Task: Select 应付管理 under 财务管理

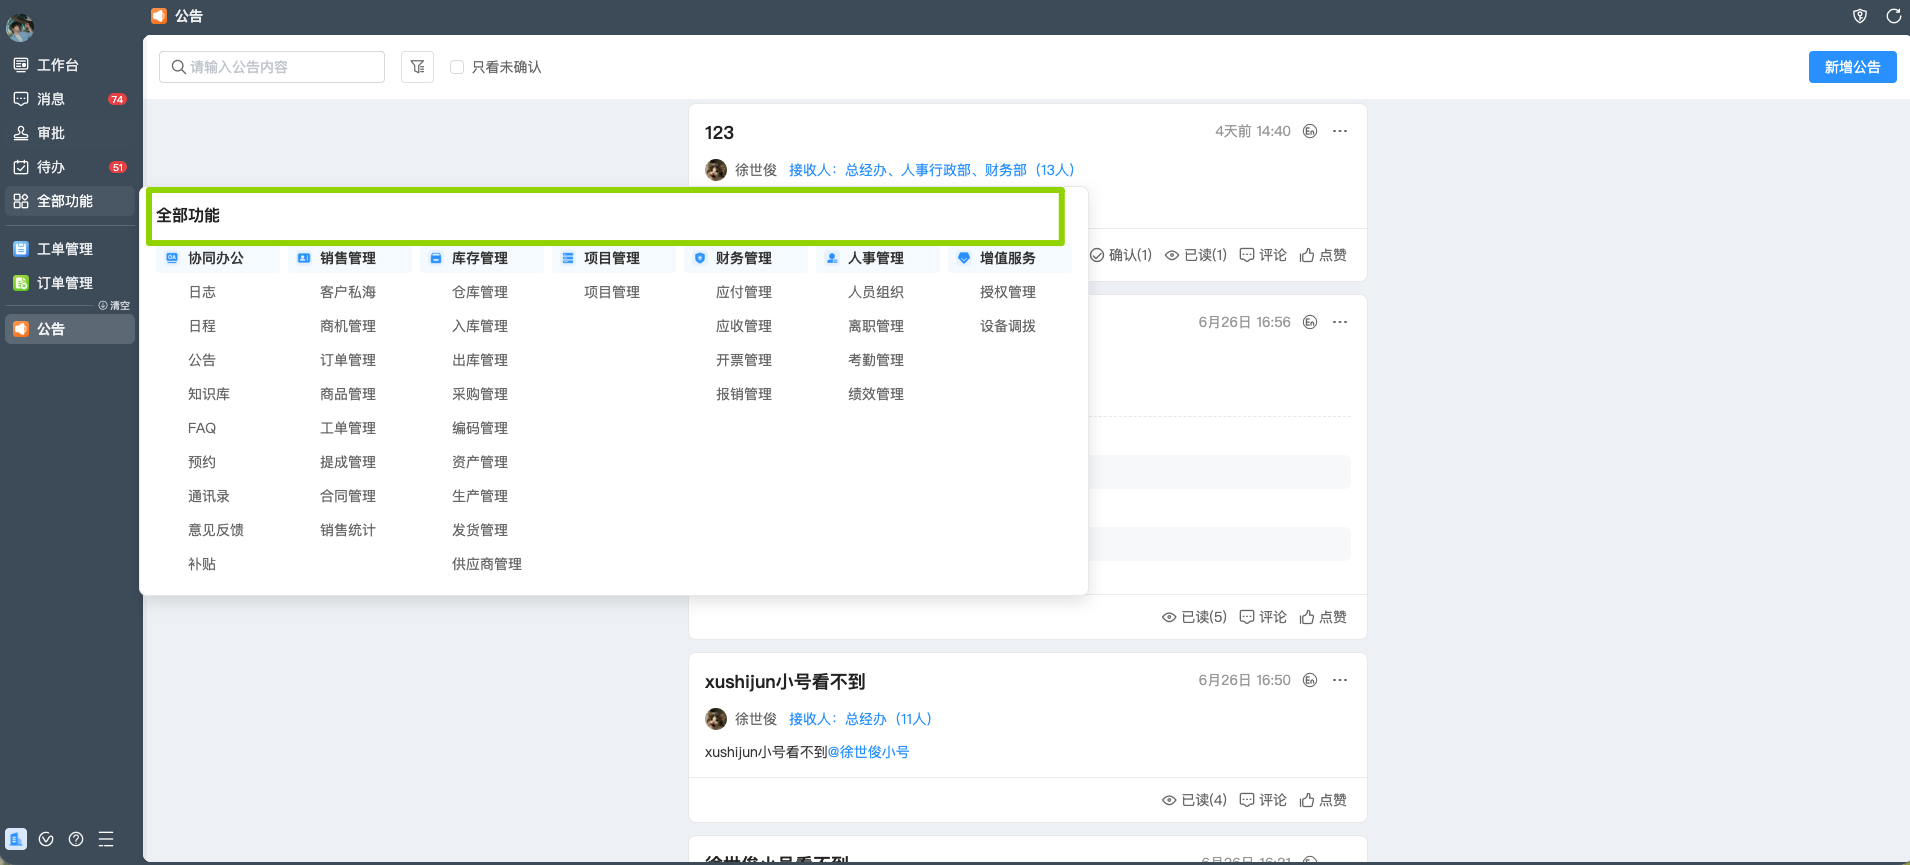Action: tap(744, 292)
